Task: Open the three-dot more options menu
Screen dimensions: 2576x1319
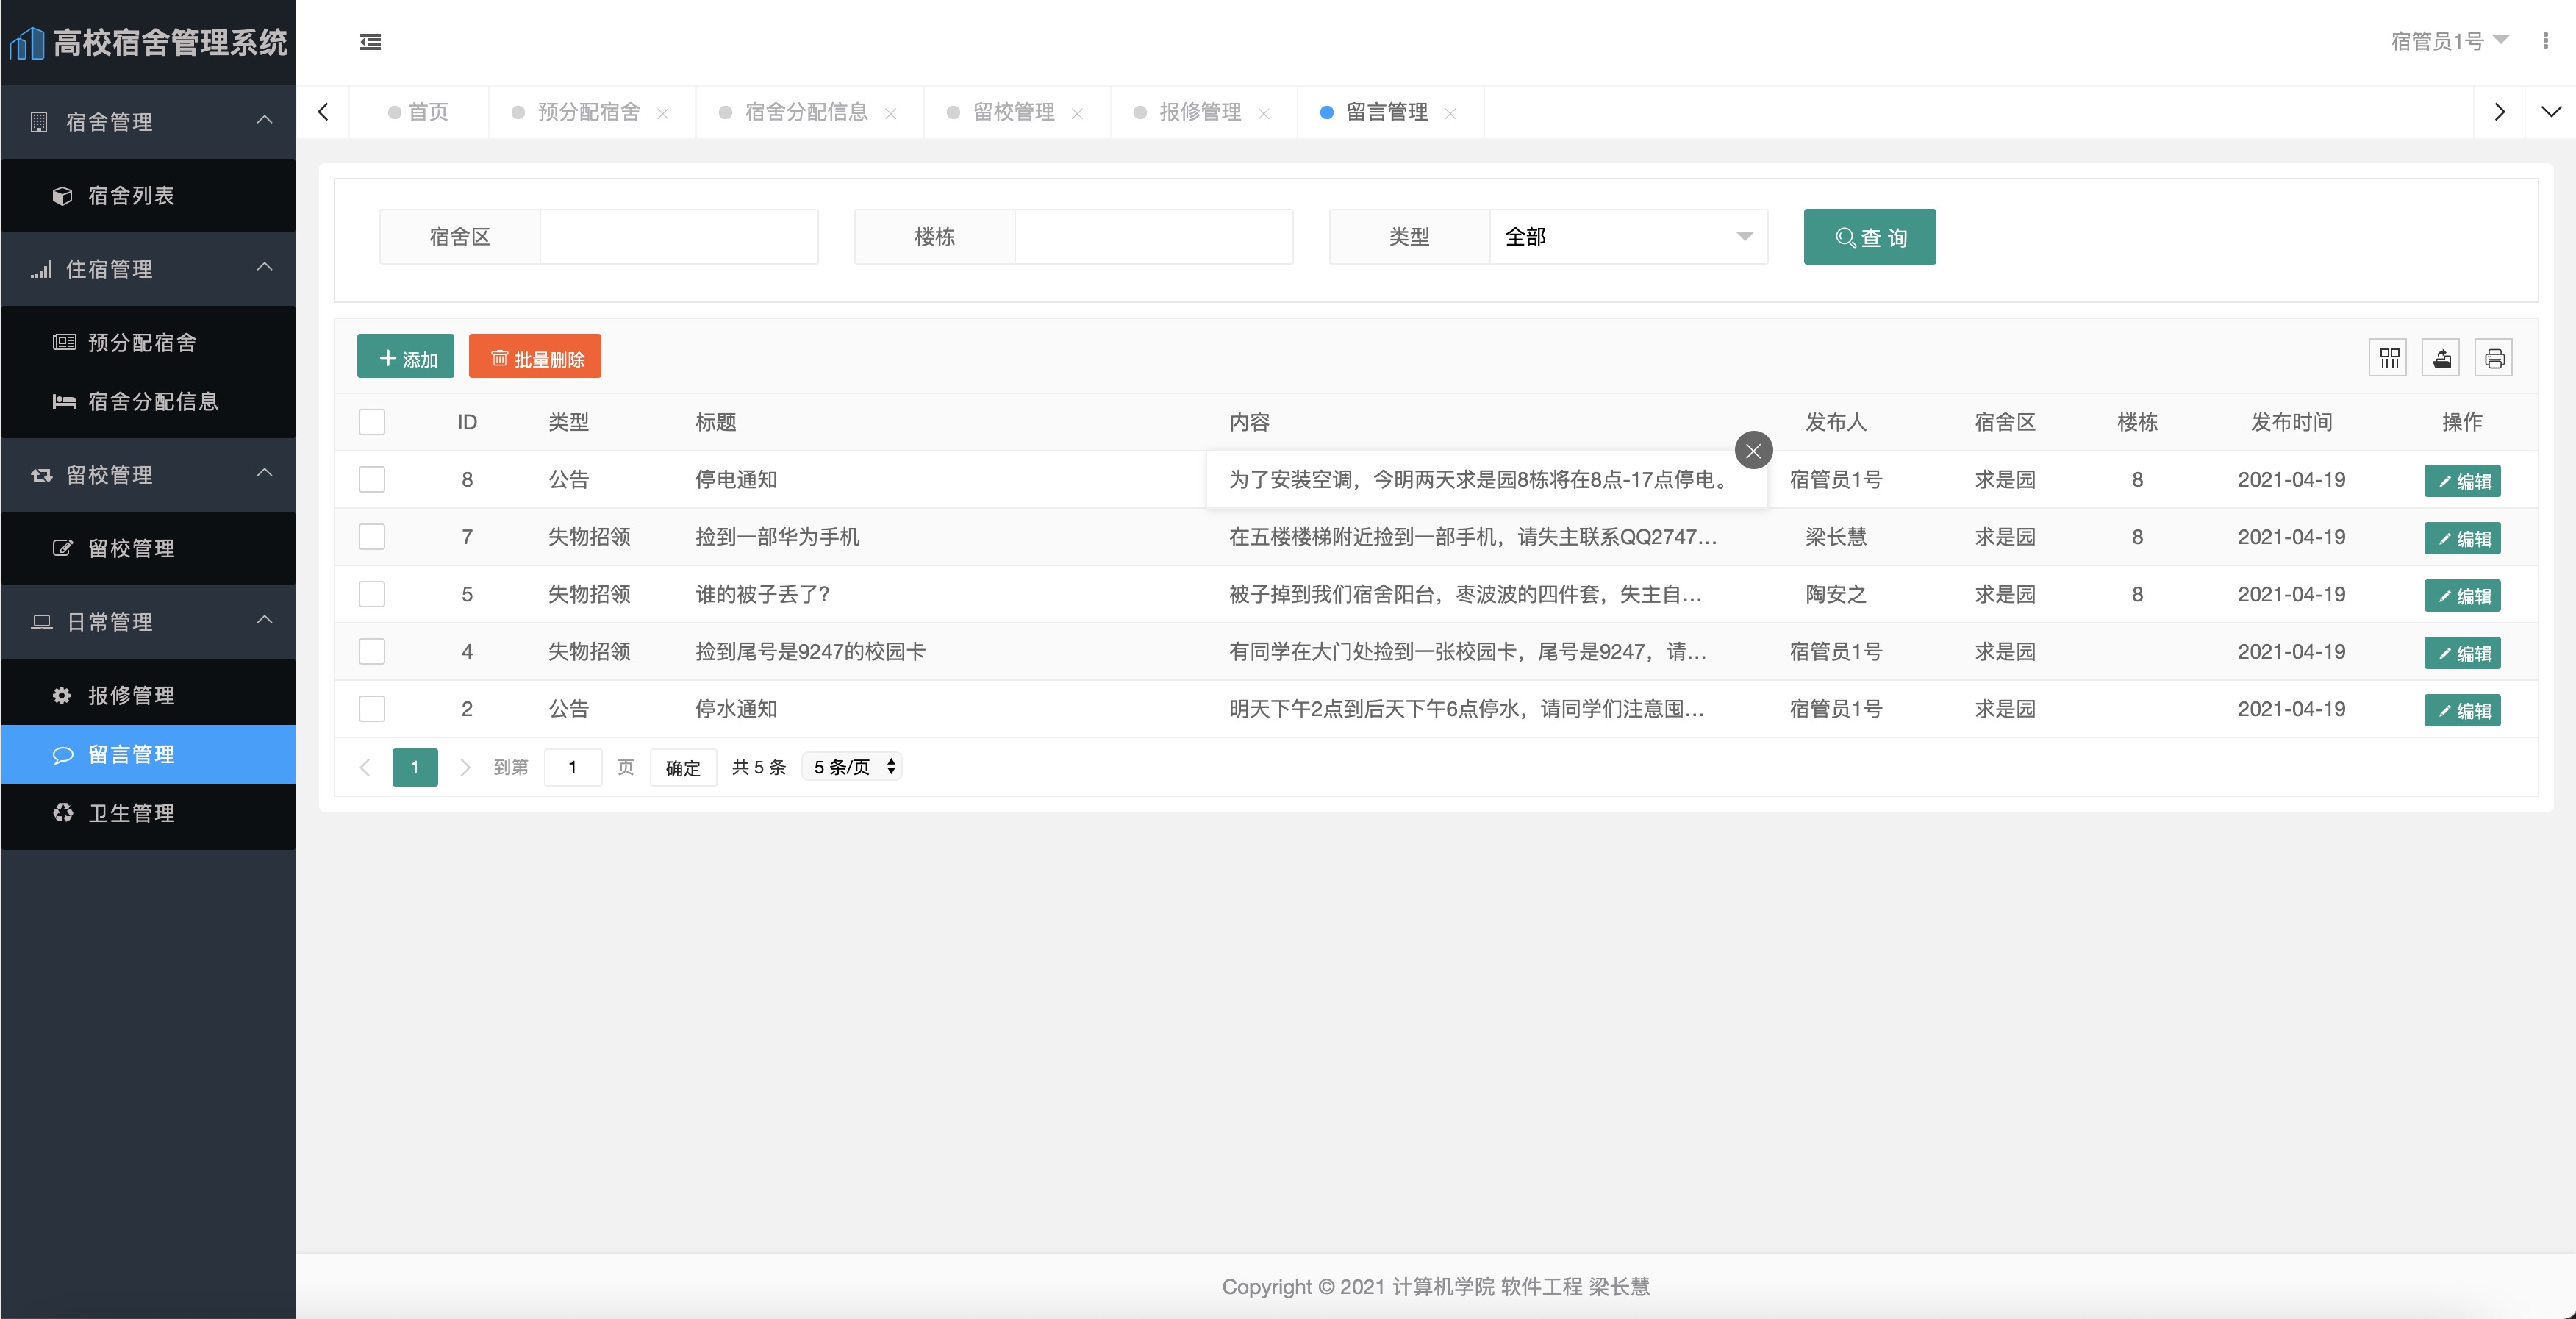Action: (2545, 41)
